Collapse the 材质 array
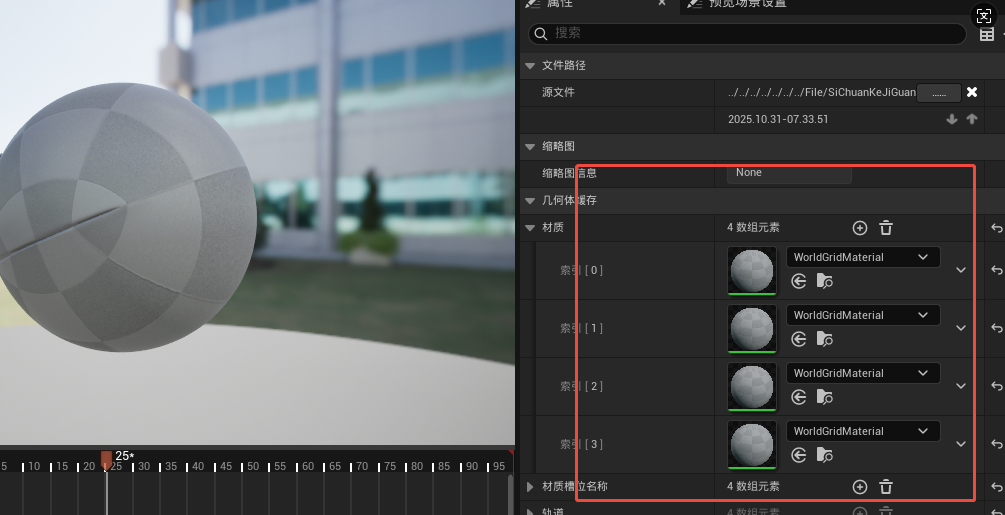 [x=530, y=227]
